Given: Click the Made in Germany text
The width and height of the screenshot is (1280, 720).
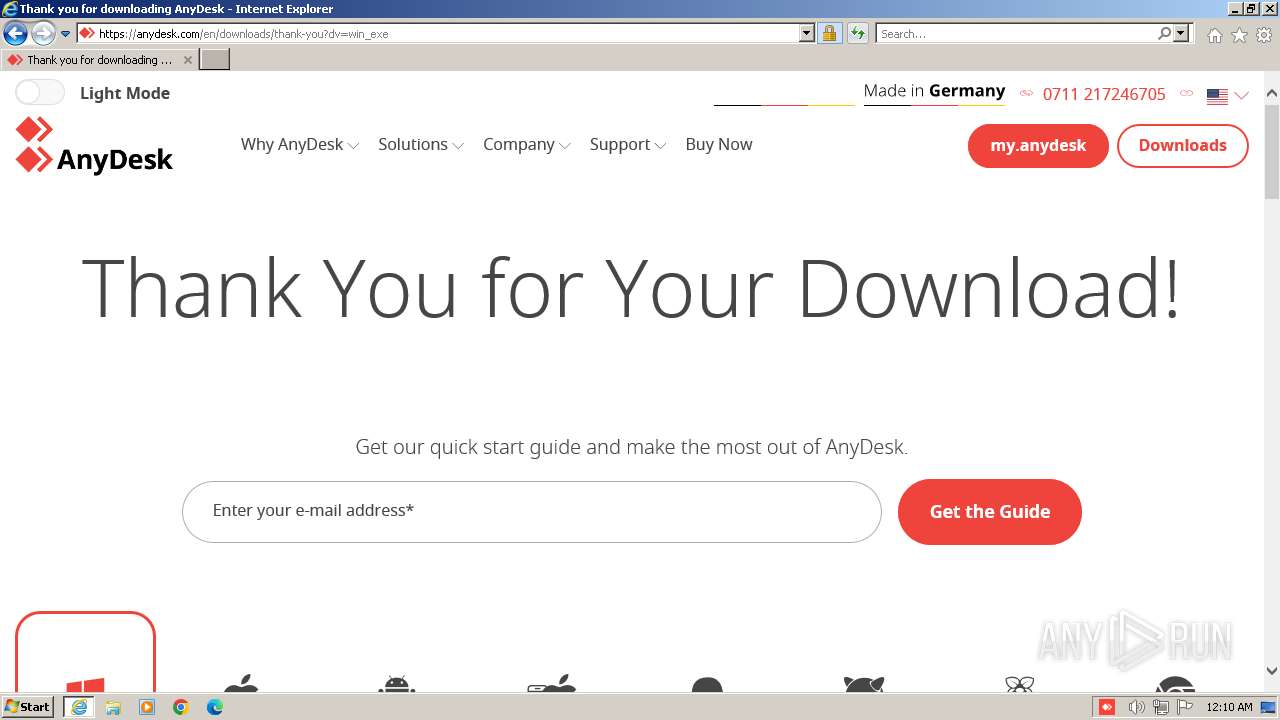Looking at the screenshot, I should click(934, 91).
